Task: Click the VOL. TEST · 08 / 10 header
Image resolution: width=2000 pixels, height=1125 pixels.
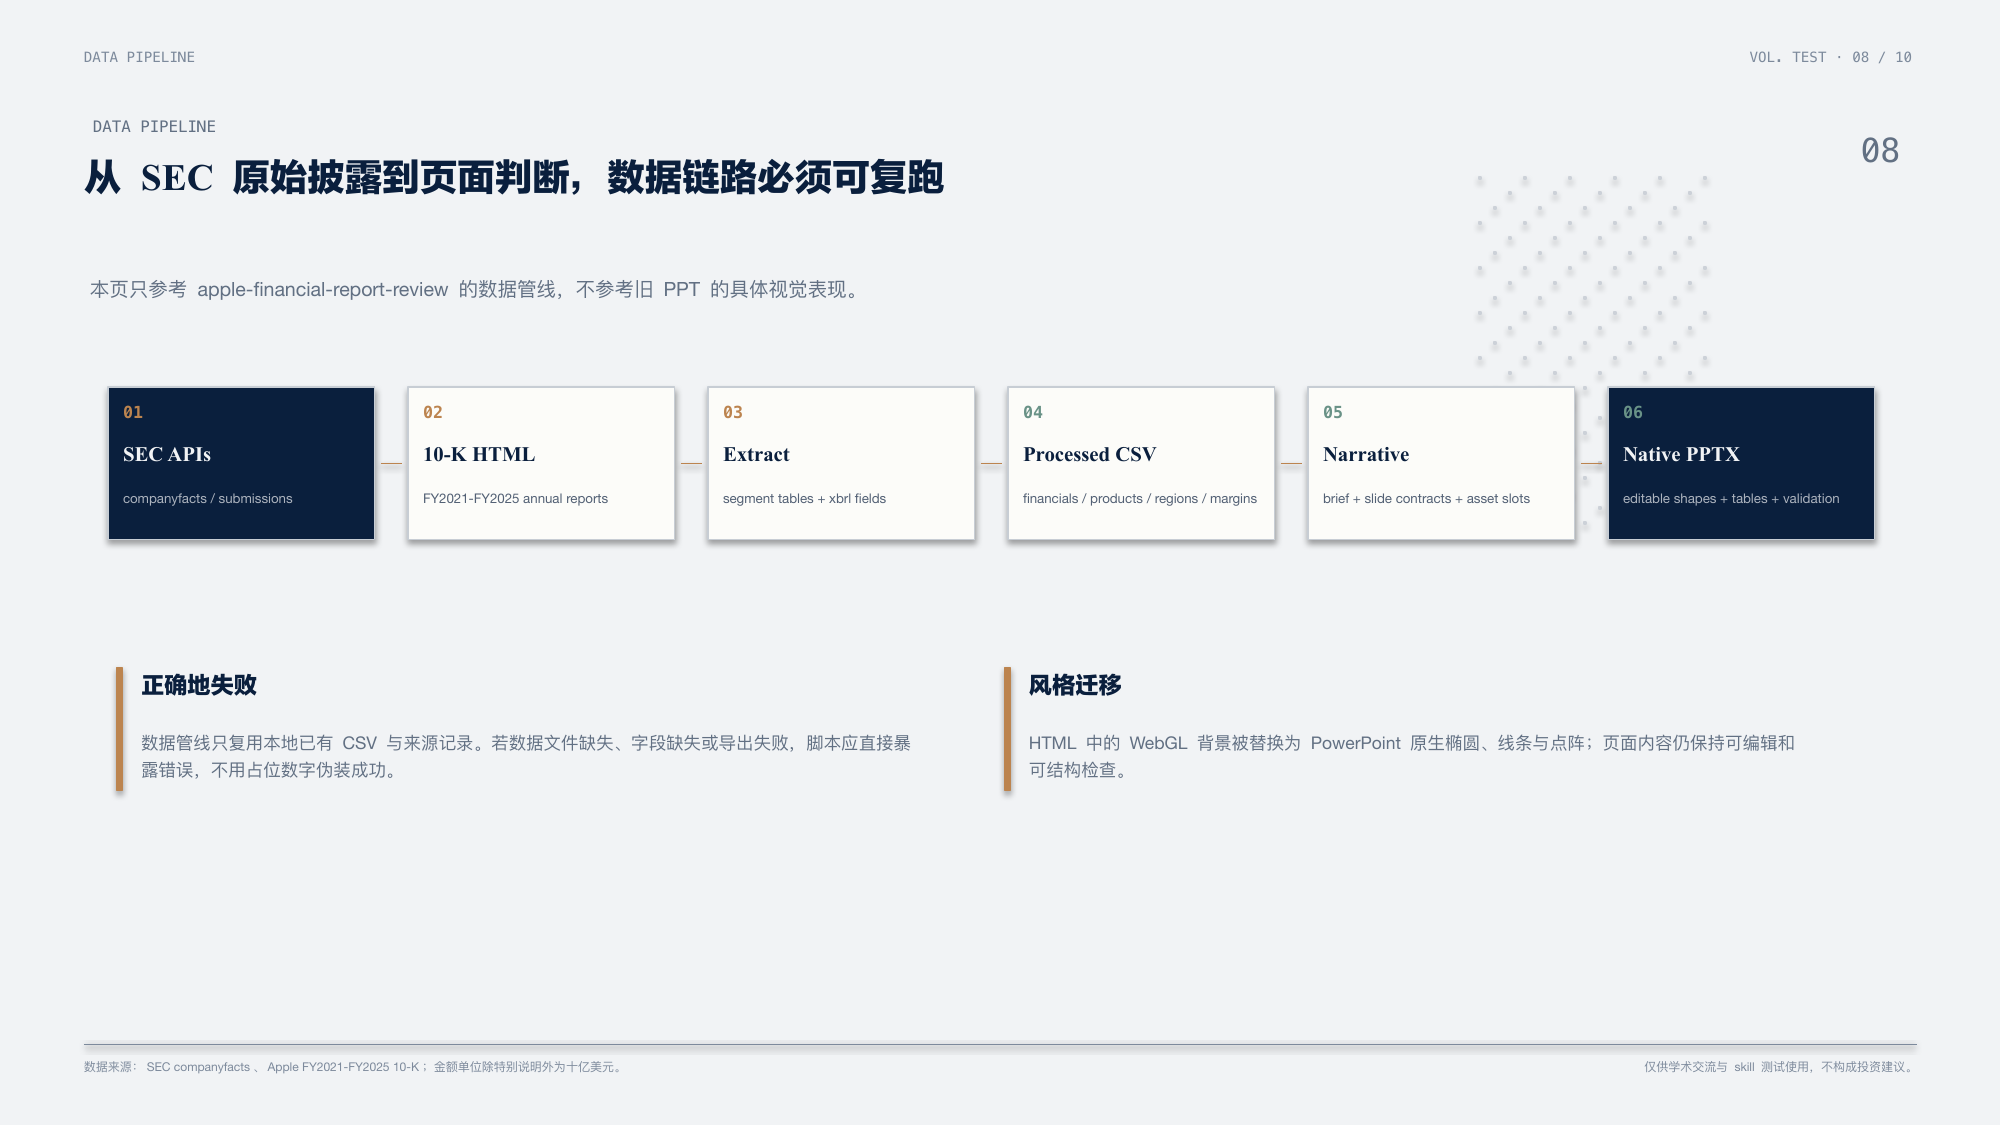Action: [x=1830, y=57]
